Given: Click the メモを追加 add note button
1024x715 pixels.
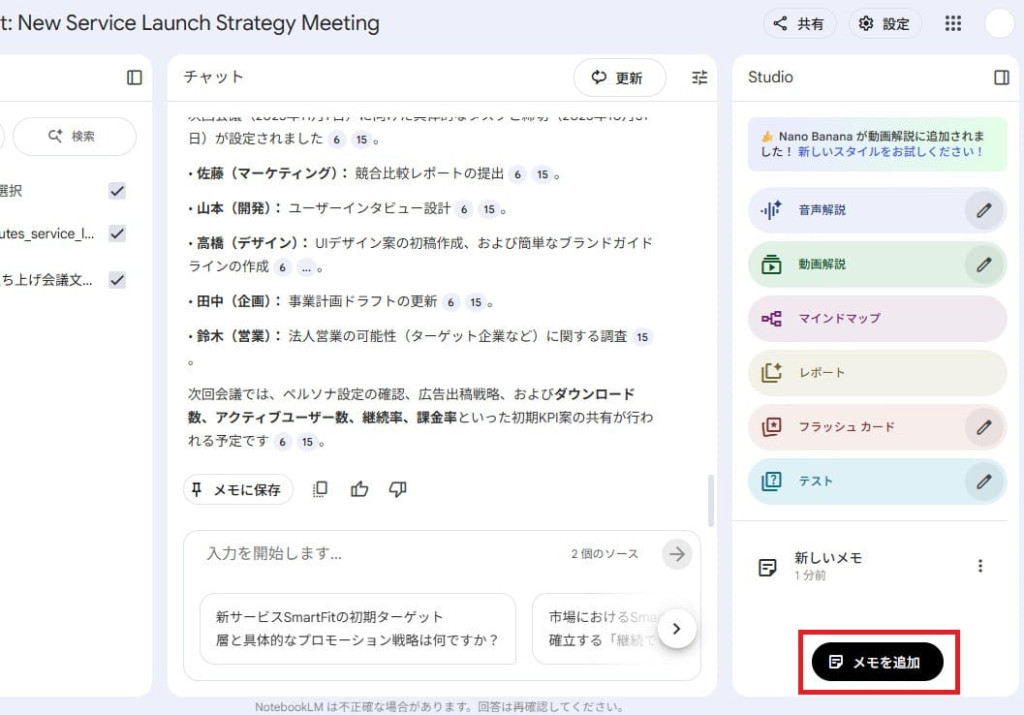Looking at the screenshot, I should (878, 661).
